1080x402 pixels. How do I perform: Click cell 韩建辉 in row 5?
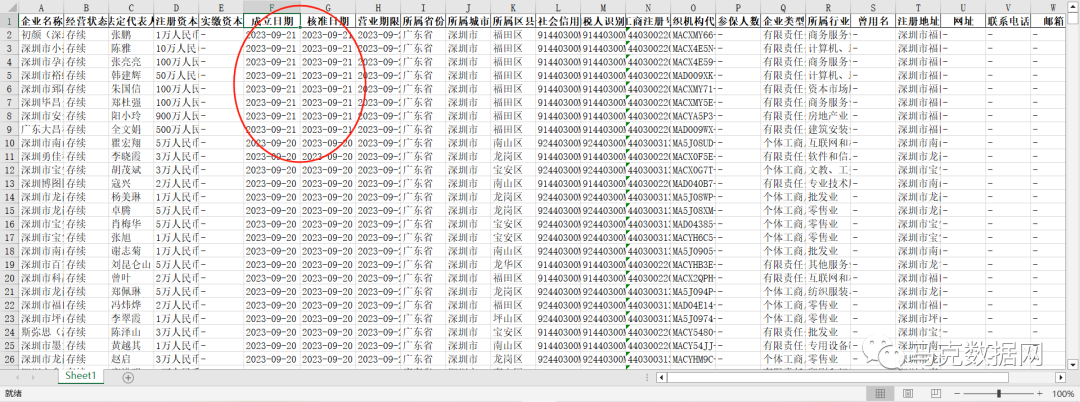click(131, 75)
